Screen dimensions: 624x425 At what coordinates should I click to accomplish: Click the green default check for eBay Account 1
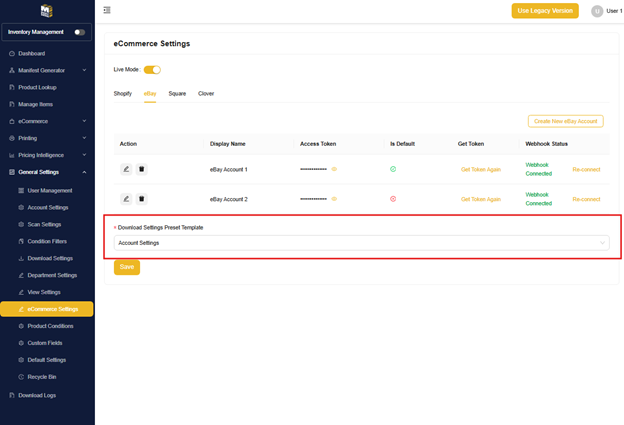(393, 169)
